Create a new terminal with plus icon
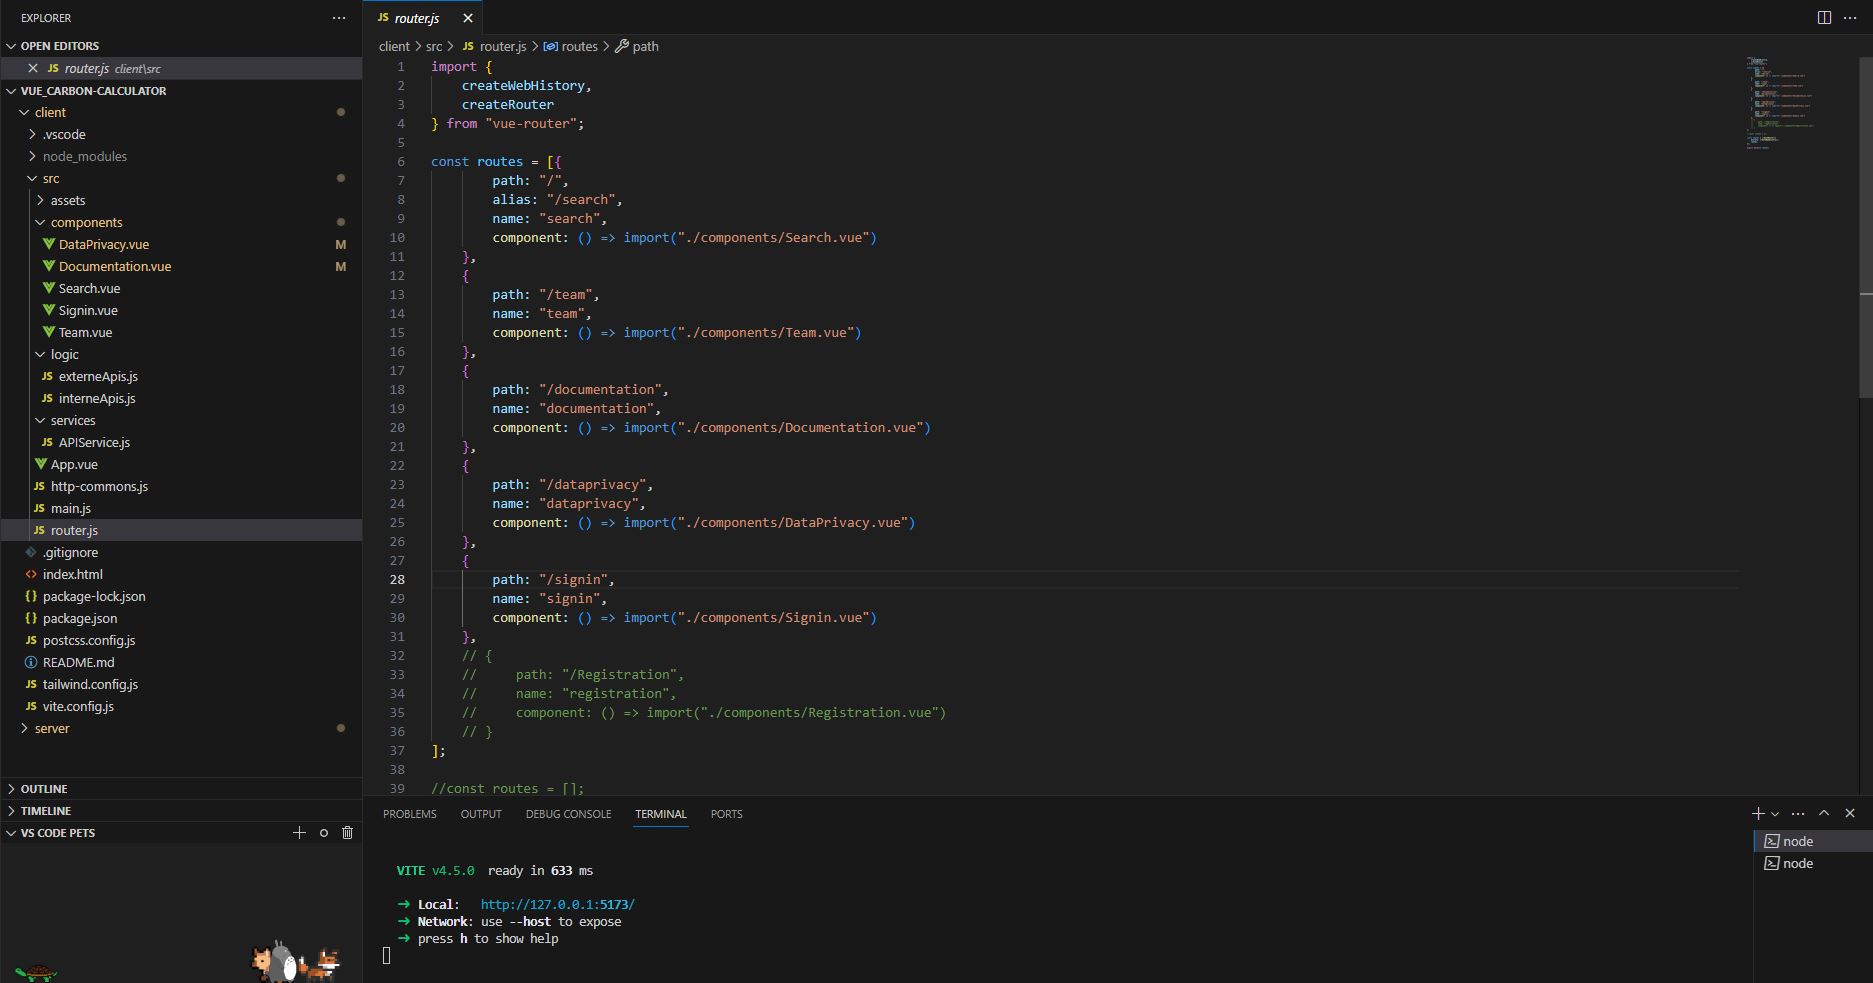The width and height of the screenshot is (1873, 983). pos(1758,813)
